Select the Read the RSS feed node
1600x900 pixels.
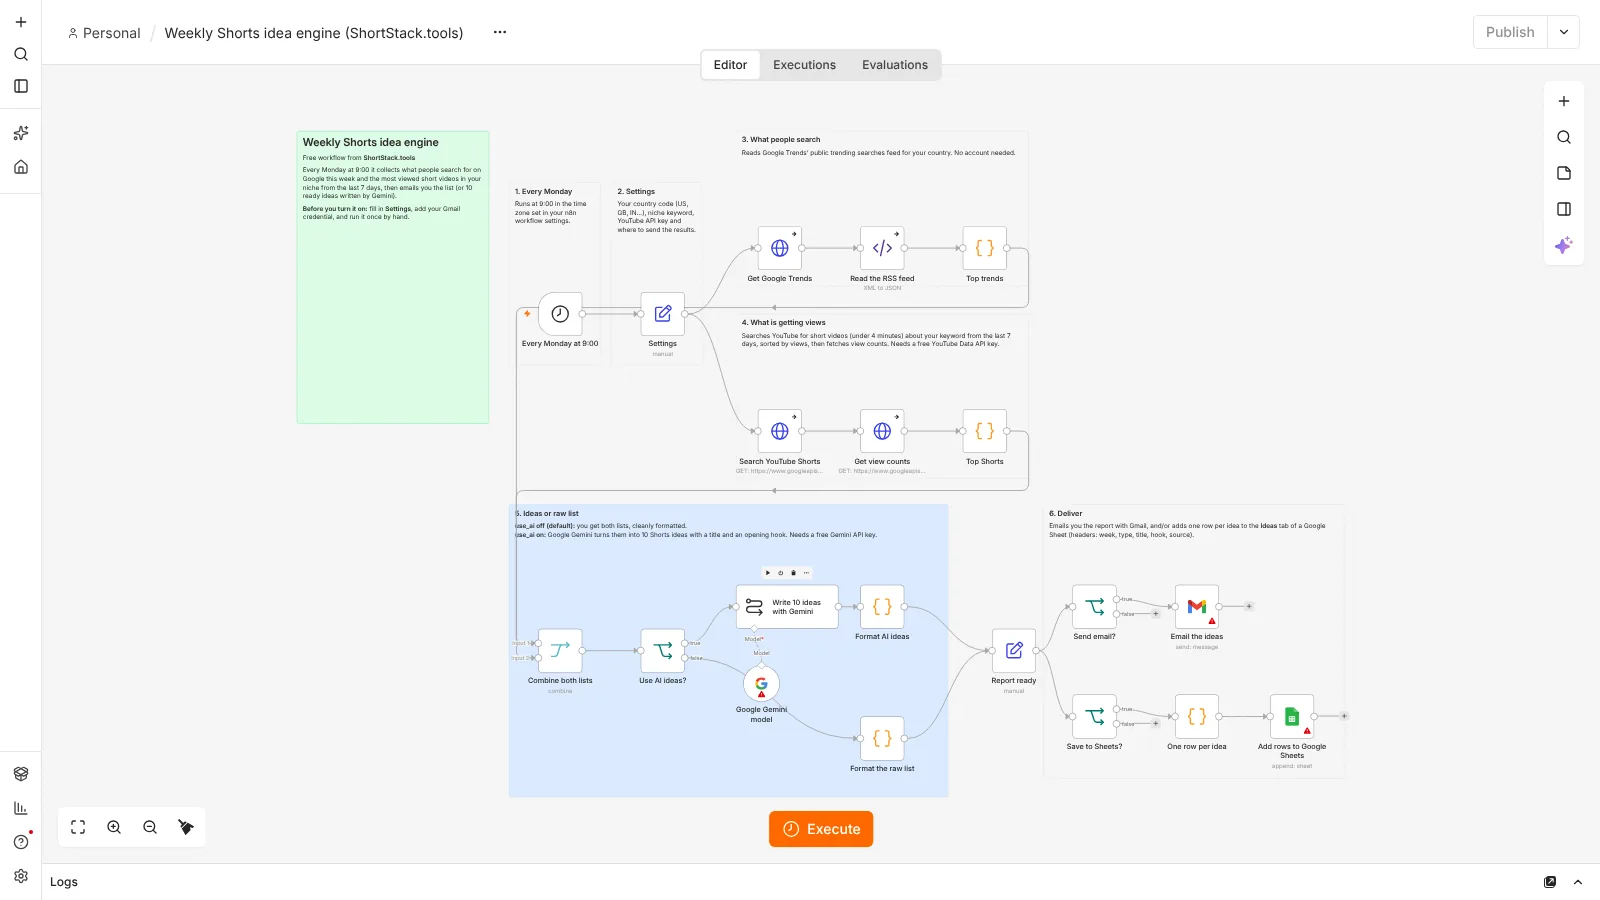882,248
